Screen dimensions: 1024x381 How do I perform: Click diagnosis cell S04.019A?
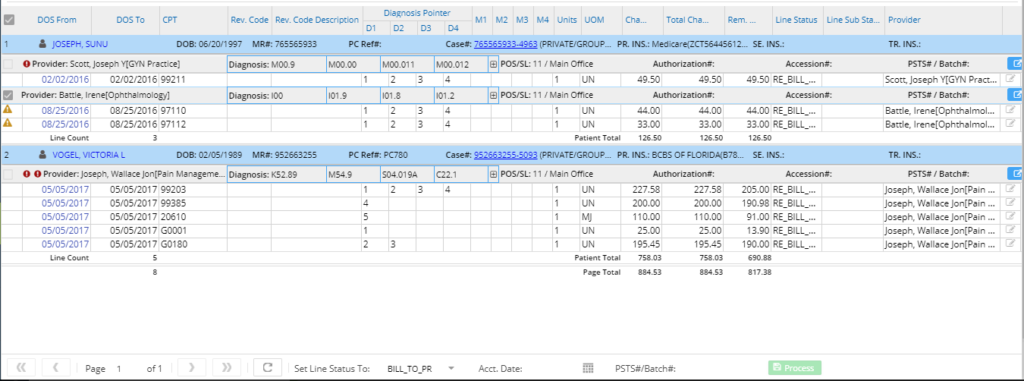[x=407, y=174]
